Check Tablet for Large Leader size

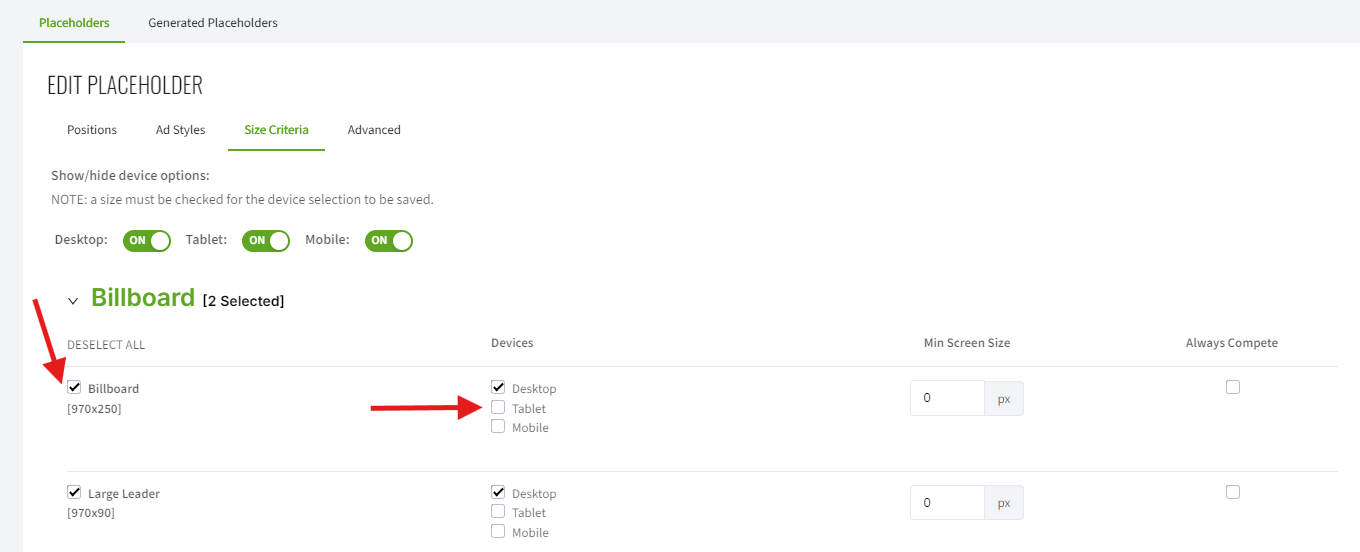[498, 512]
